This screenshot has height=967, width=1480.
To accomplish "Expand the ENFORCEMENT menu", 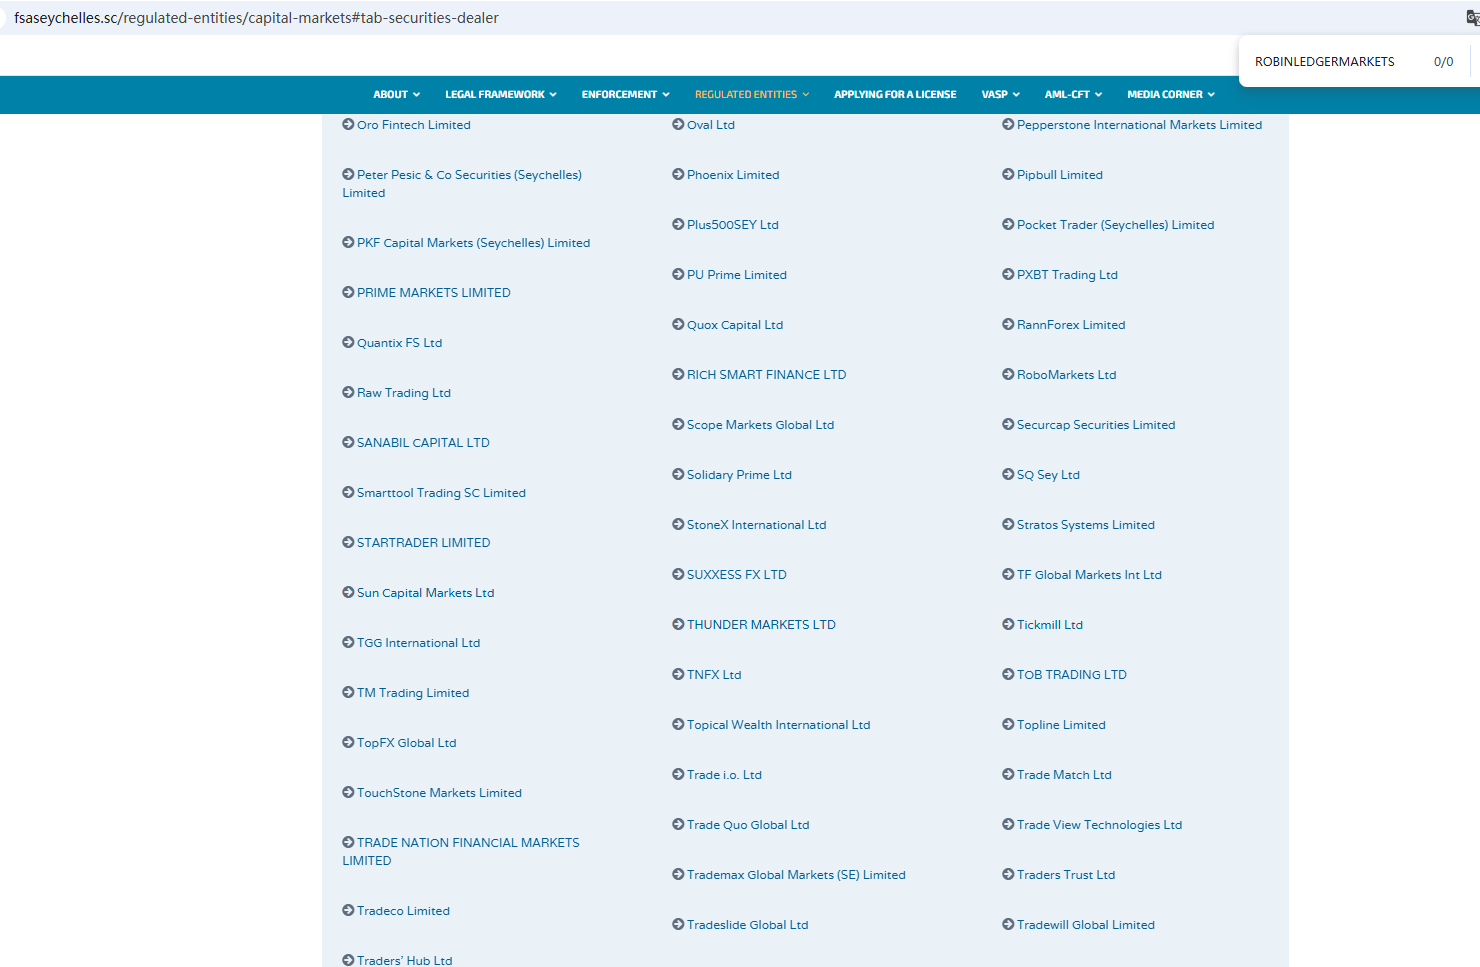I will [x=625, y=95].
